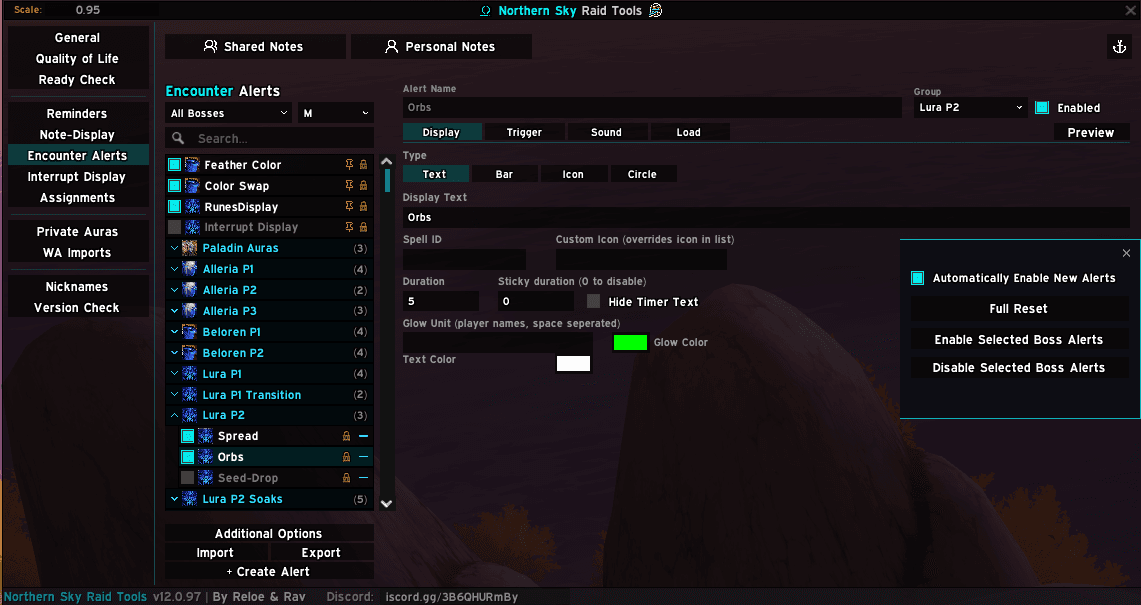Image resolution: width=1141 pixels, height=605 pixels.
Task: Open the All Bosses filter dropdown
Action: point(229,114)
